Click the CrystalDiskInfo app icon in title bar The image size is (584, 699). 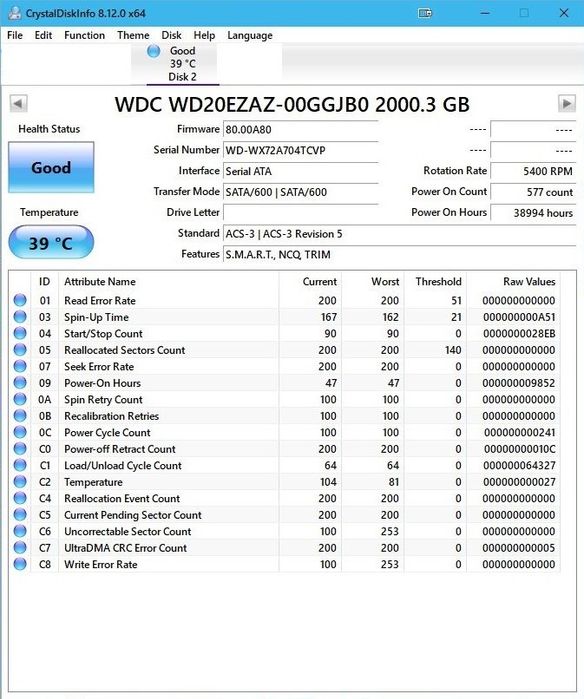(15, 13)
